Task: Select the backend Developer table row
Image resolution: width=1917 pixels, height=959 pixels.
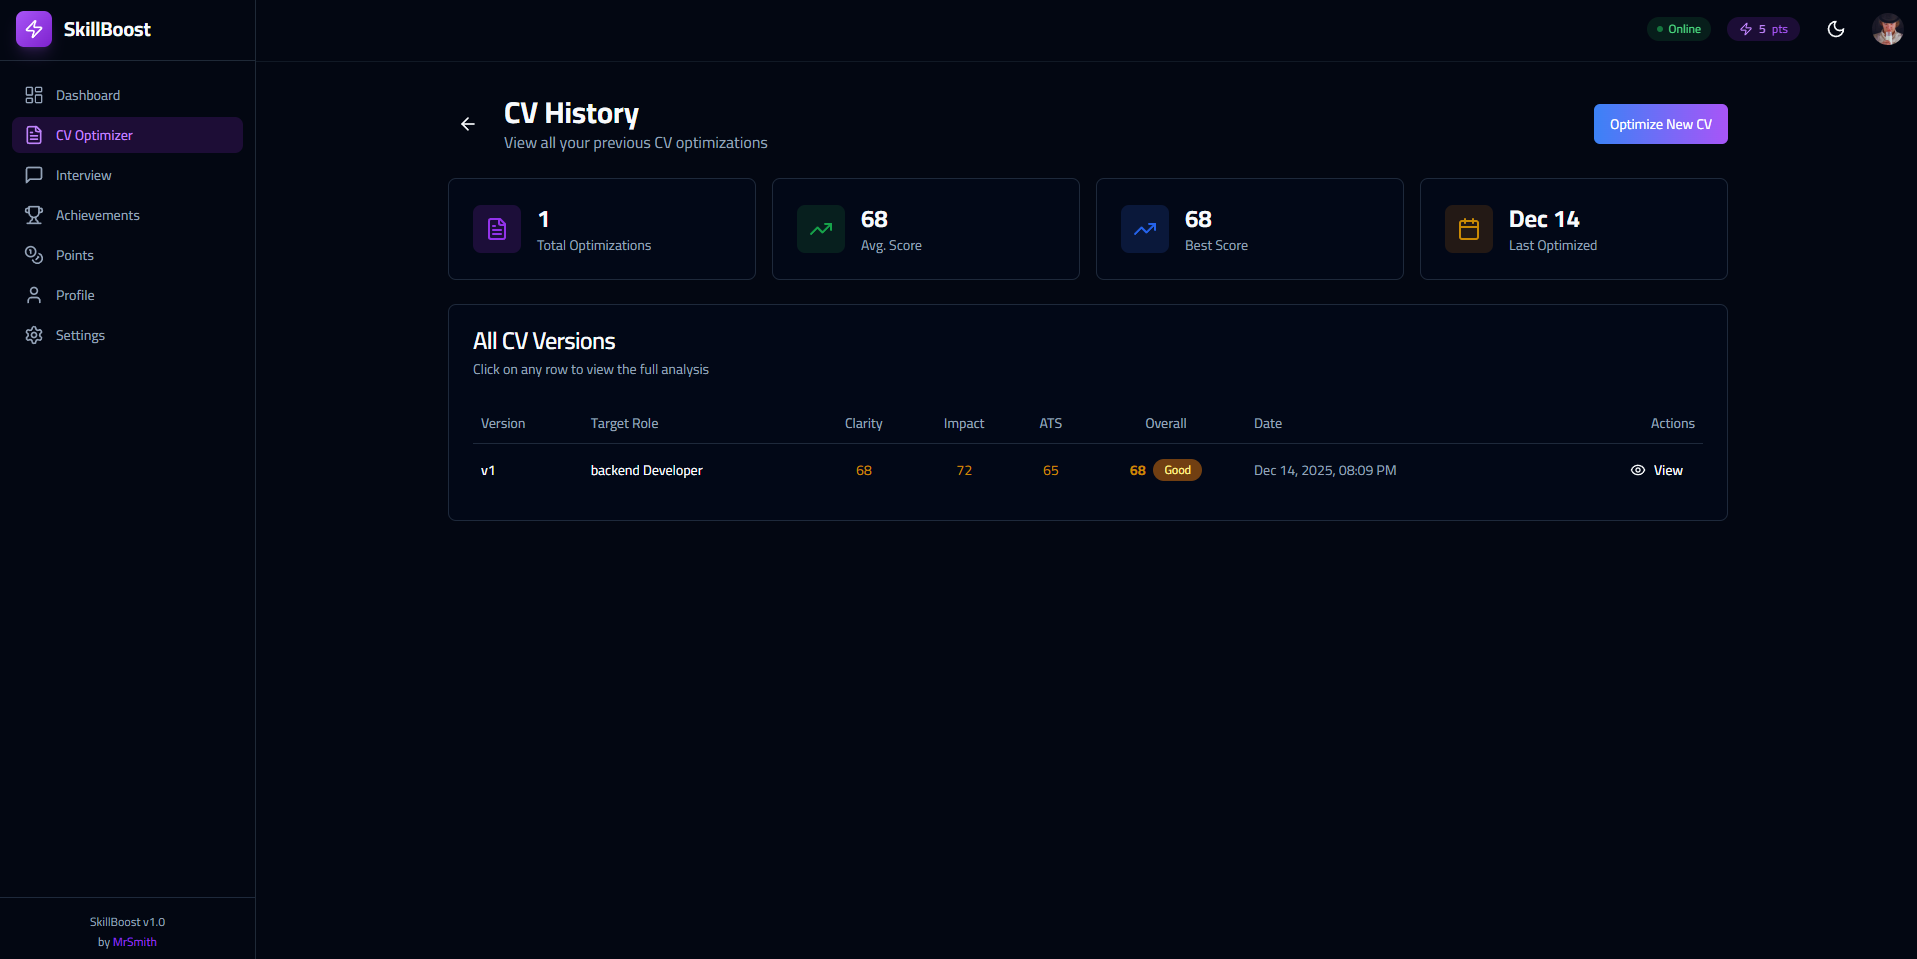Action: pyautogui.click(x=646, y=470)
